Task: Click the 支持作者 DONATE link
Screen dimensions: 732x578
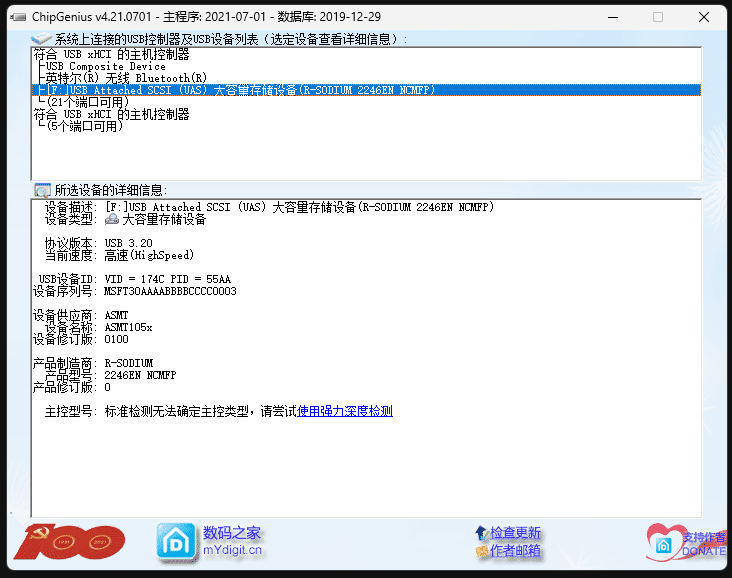Action: 704,544
